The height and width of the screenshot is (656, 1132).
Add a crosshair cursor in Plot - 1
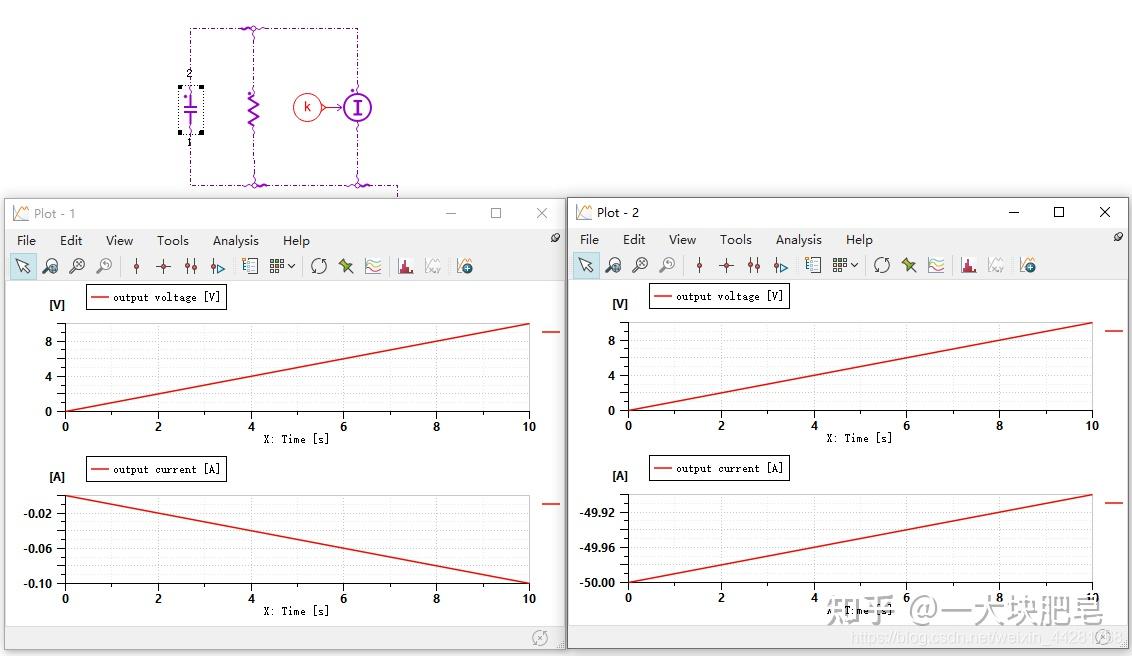(x=163, y=266)
